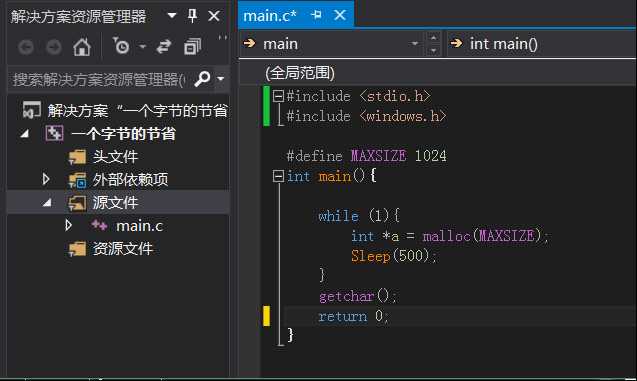Click the main.c file type icon
637x381 pixels.
99,225
